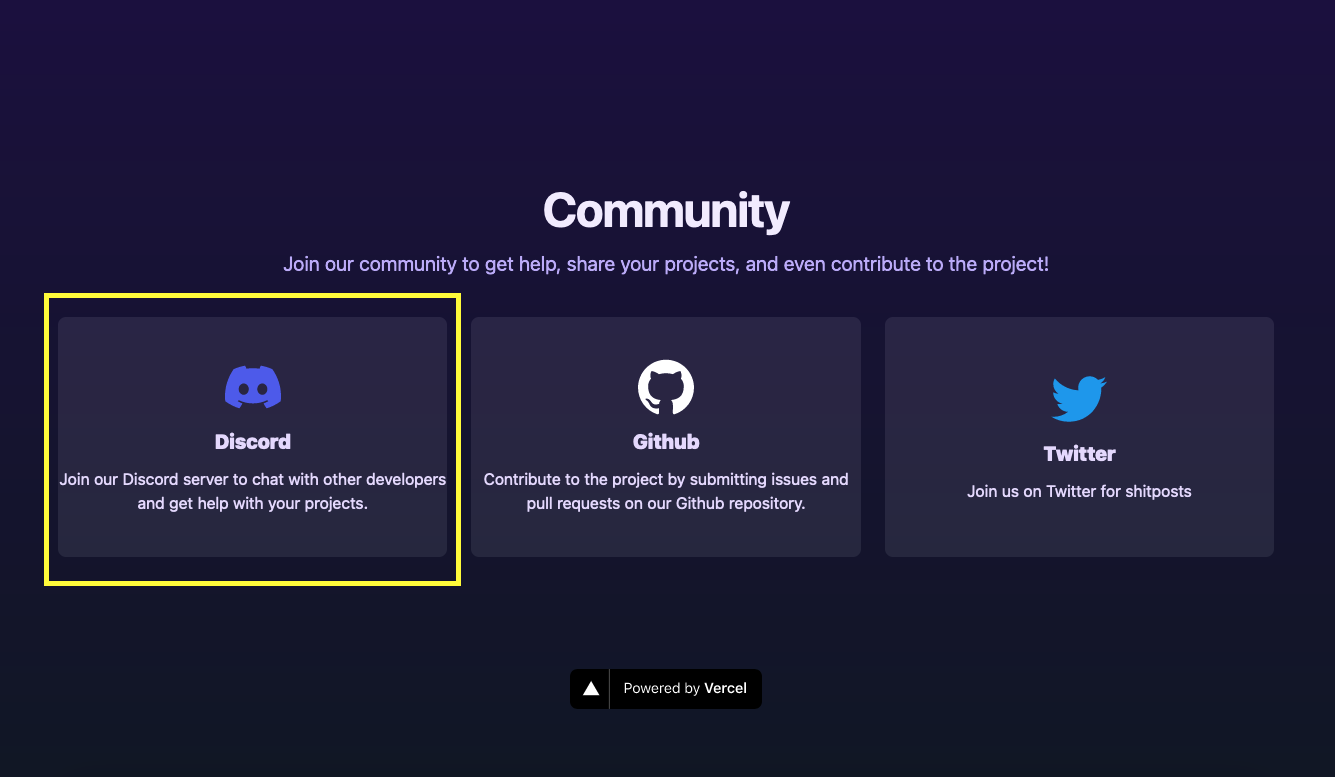Select the Discord icon inside the highlighted card
The height and width of the screenshot is (777, 1335).
tap(253, 387)
